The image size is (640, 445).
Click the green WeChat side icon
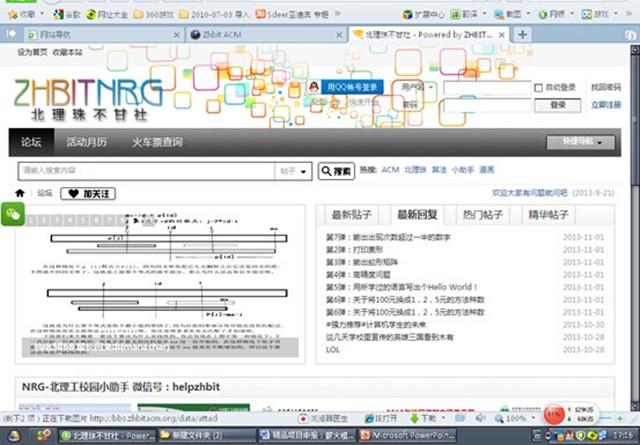[13, 214]
